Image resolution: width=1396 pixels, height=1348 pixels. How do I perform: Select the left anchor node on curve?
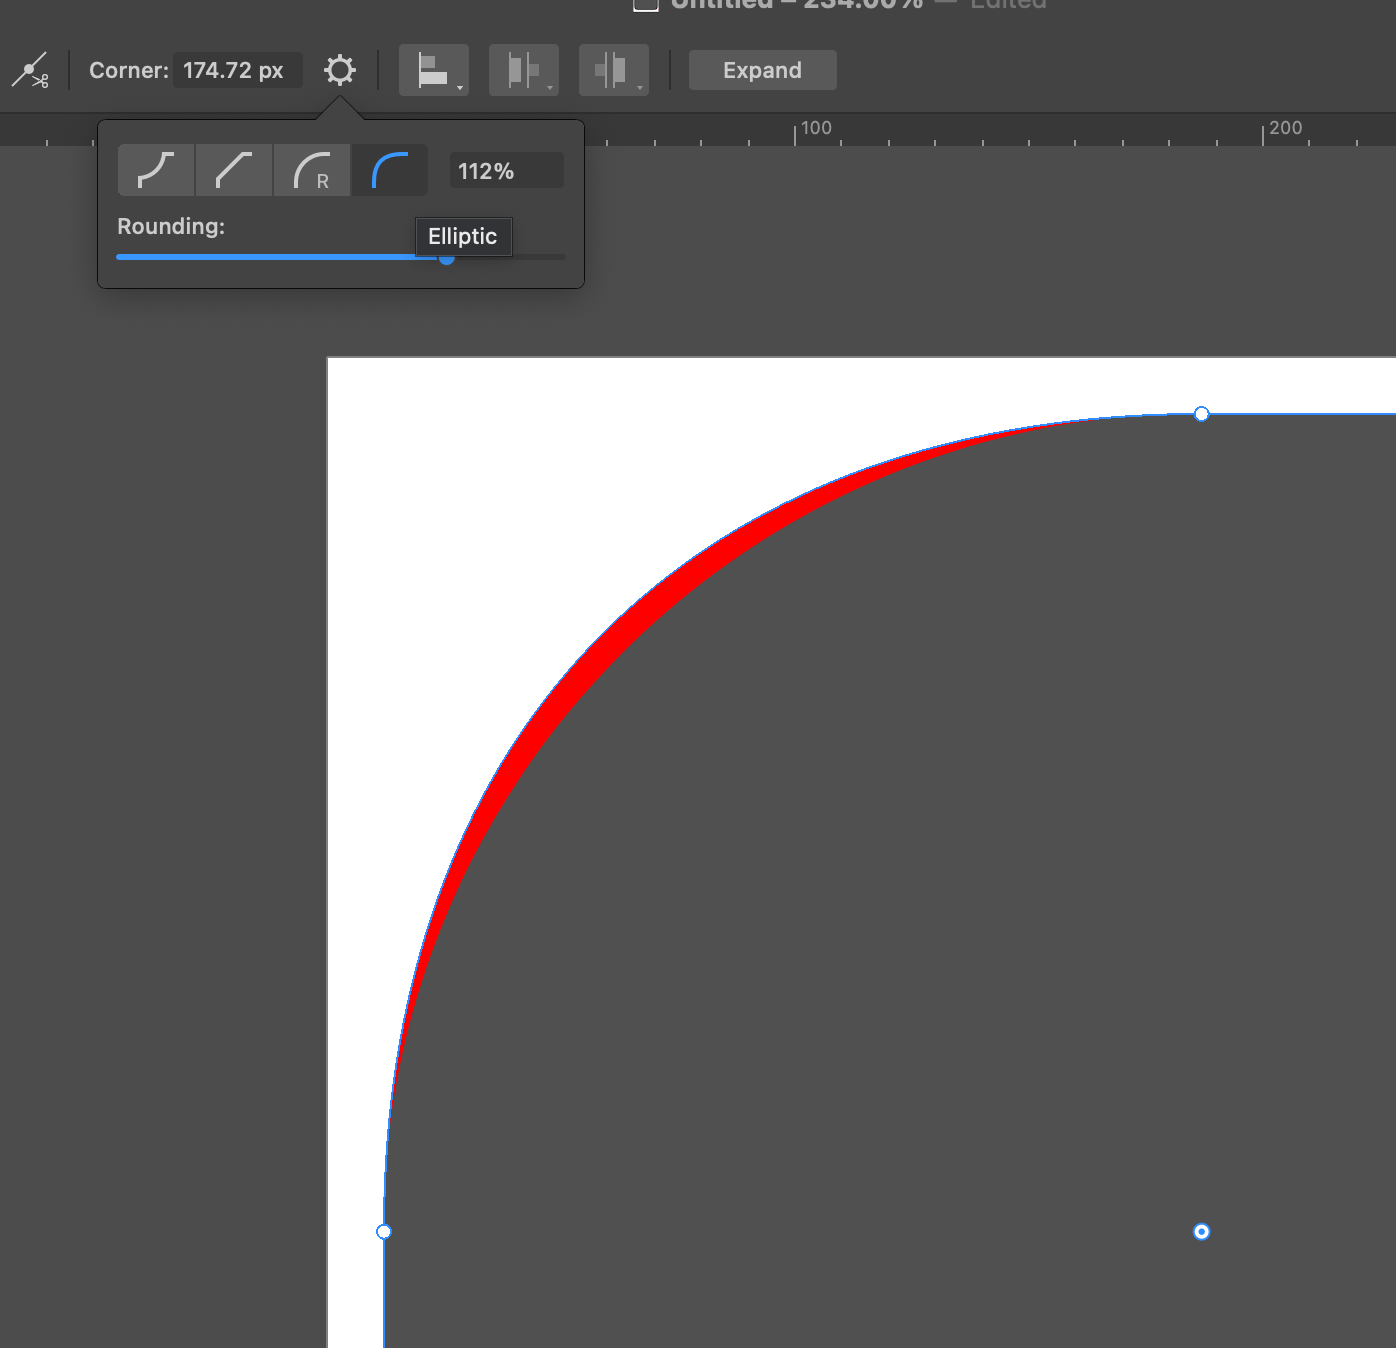point(384,1232)
